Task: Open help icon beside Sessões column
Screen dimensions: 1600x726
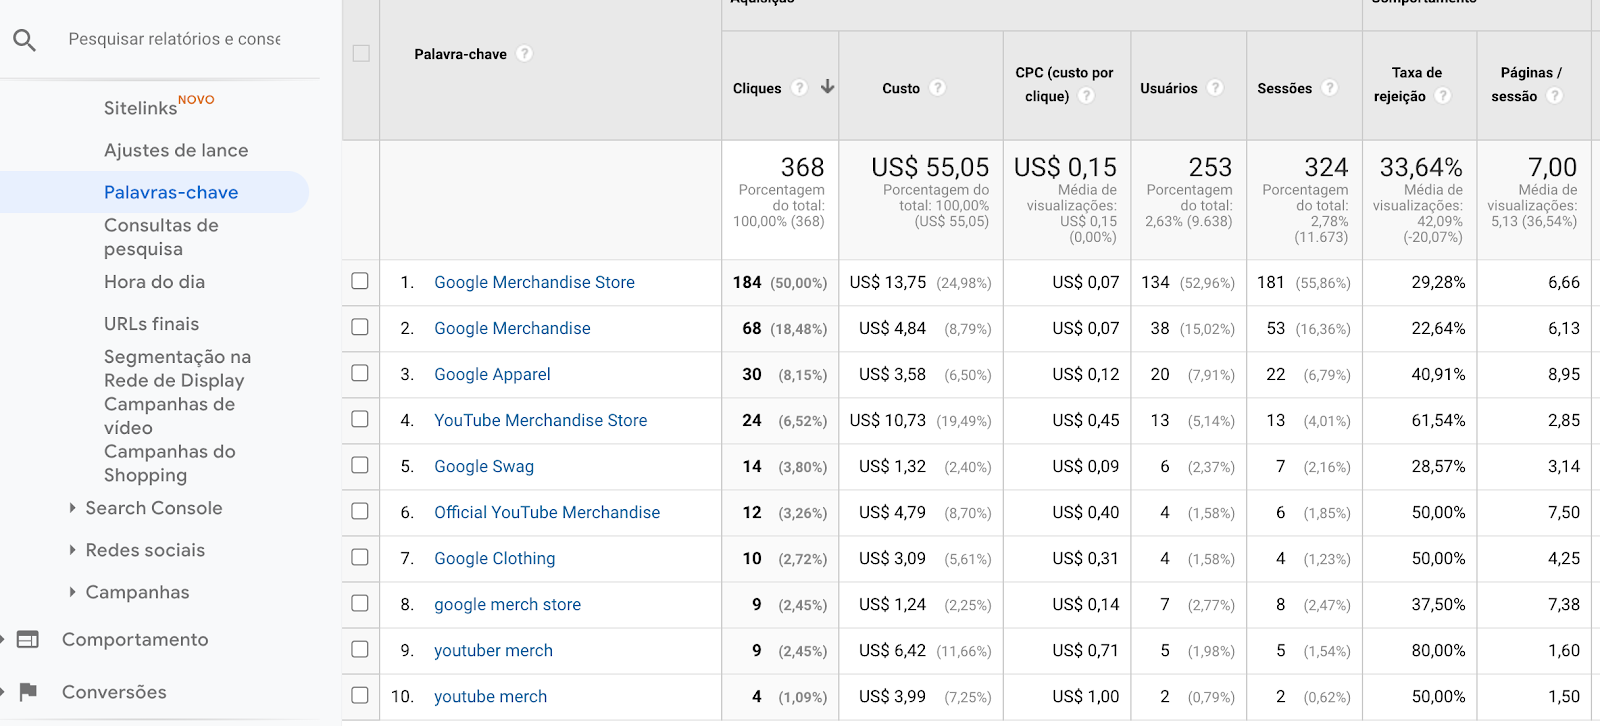Action: click(x=1329, y=88)
